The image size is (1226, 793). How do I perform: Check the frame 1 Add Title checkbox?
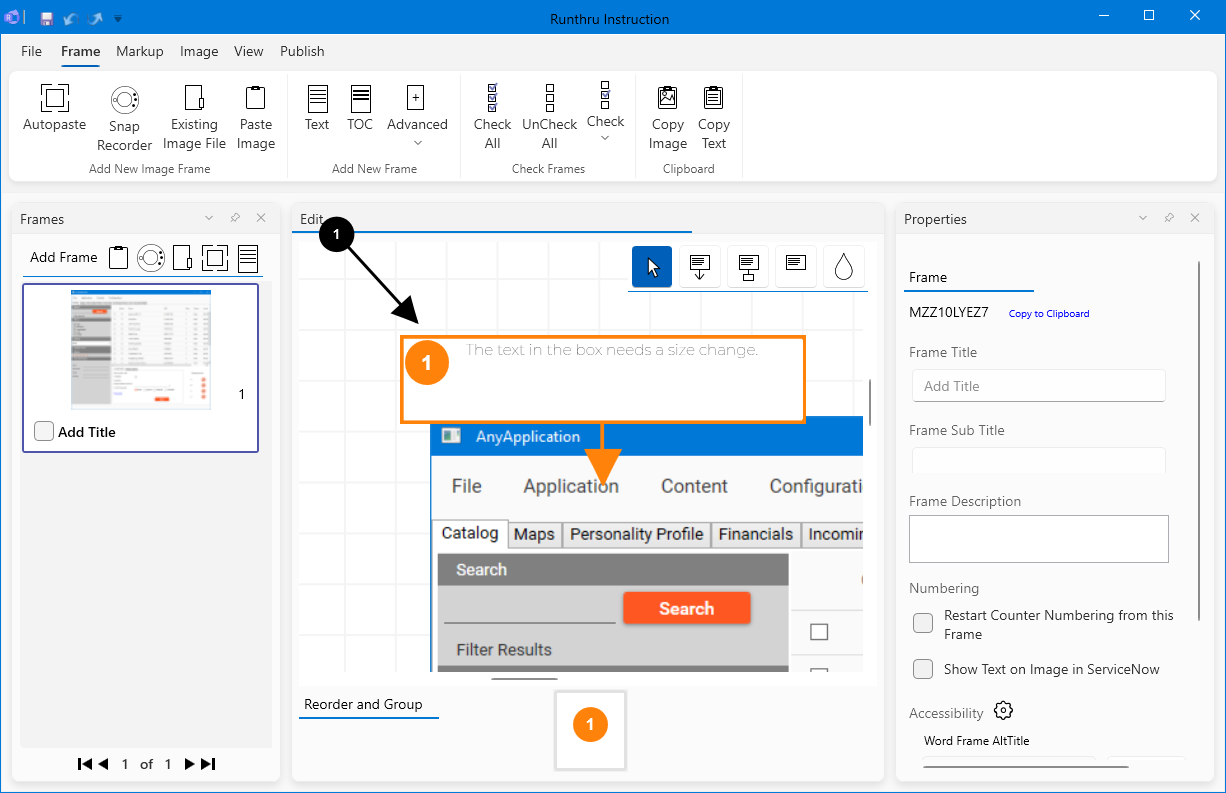click(x=44, y=431)
